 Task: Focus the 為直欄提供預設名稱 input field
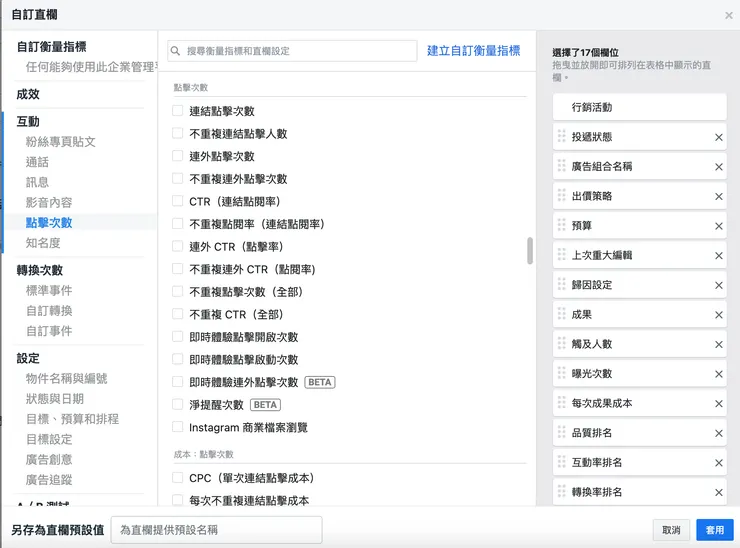click(217, 530)
